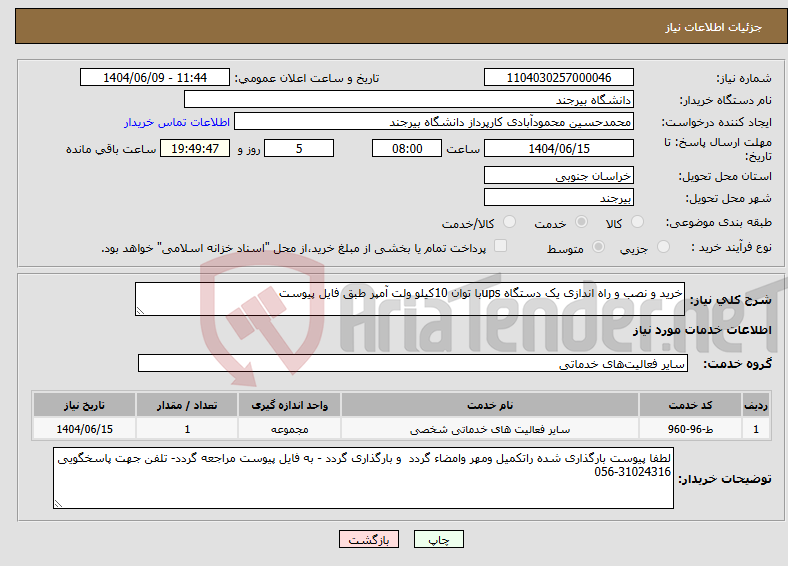Click the section title اطلاعات خدمات مورد نیاز
Screen dimensions: 788x566
702,330
